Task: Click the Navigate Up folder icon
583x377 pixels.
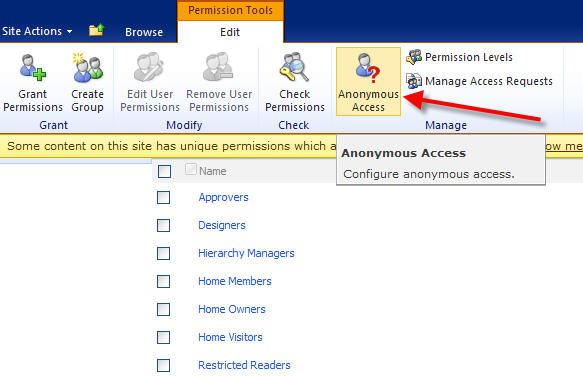Action: 97,30
